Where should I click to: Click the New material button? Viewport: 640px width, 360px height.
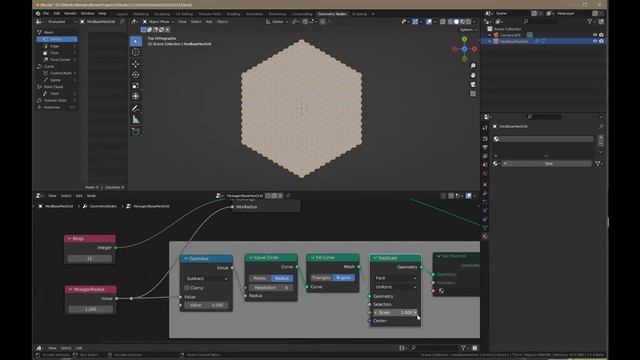point(548,163)
